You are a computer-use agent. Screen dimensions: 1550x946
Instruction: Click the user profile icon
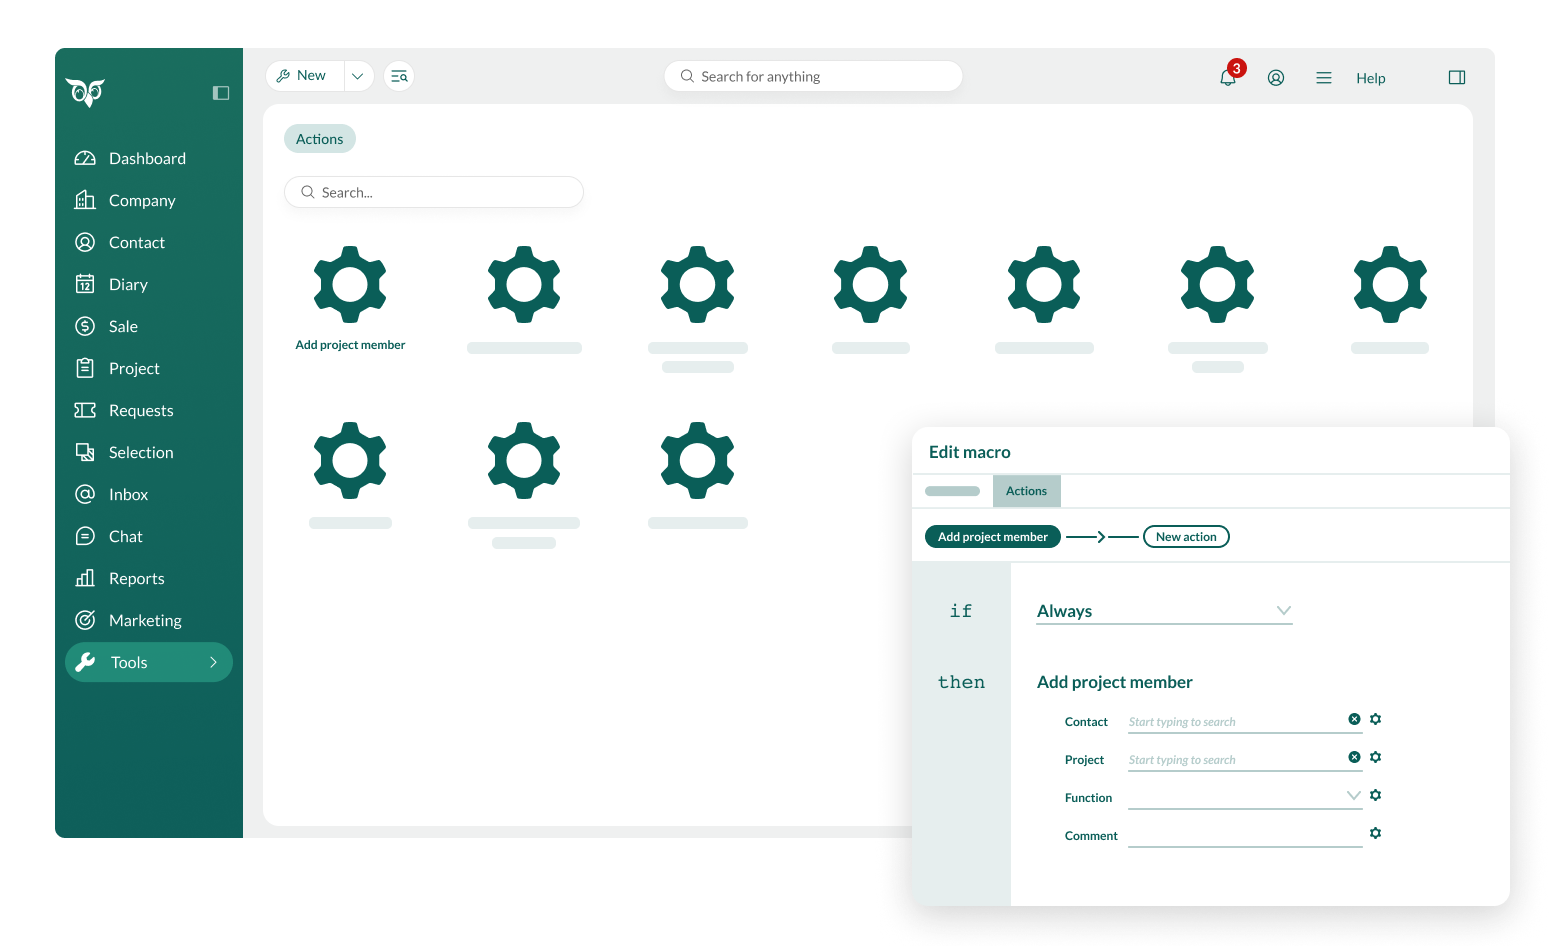[1276, 77]
